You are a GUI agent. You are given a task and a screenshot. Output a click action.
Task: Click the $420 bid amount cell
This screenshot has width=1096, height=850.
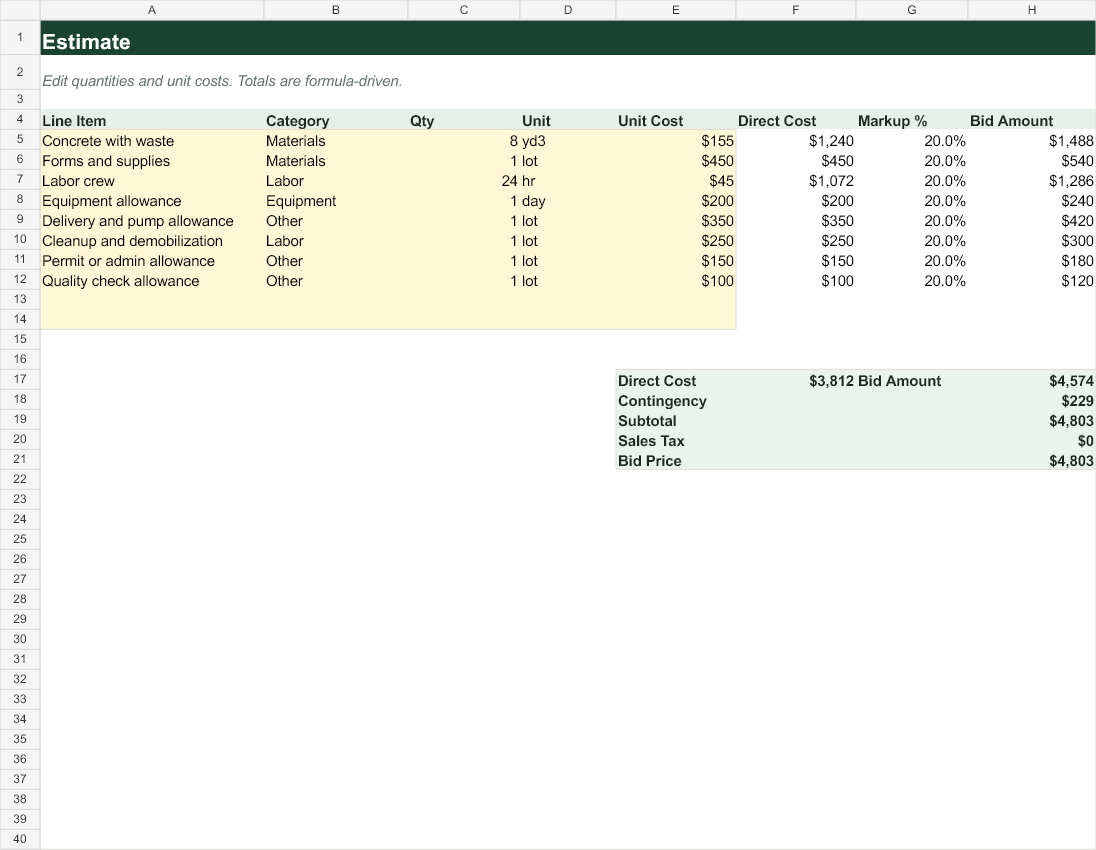(x=1032, y=221)
